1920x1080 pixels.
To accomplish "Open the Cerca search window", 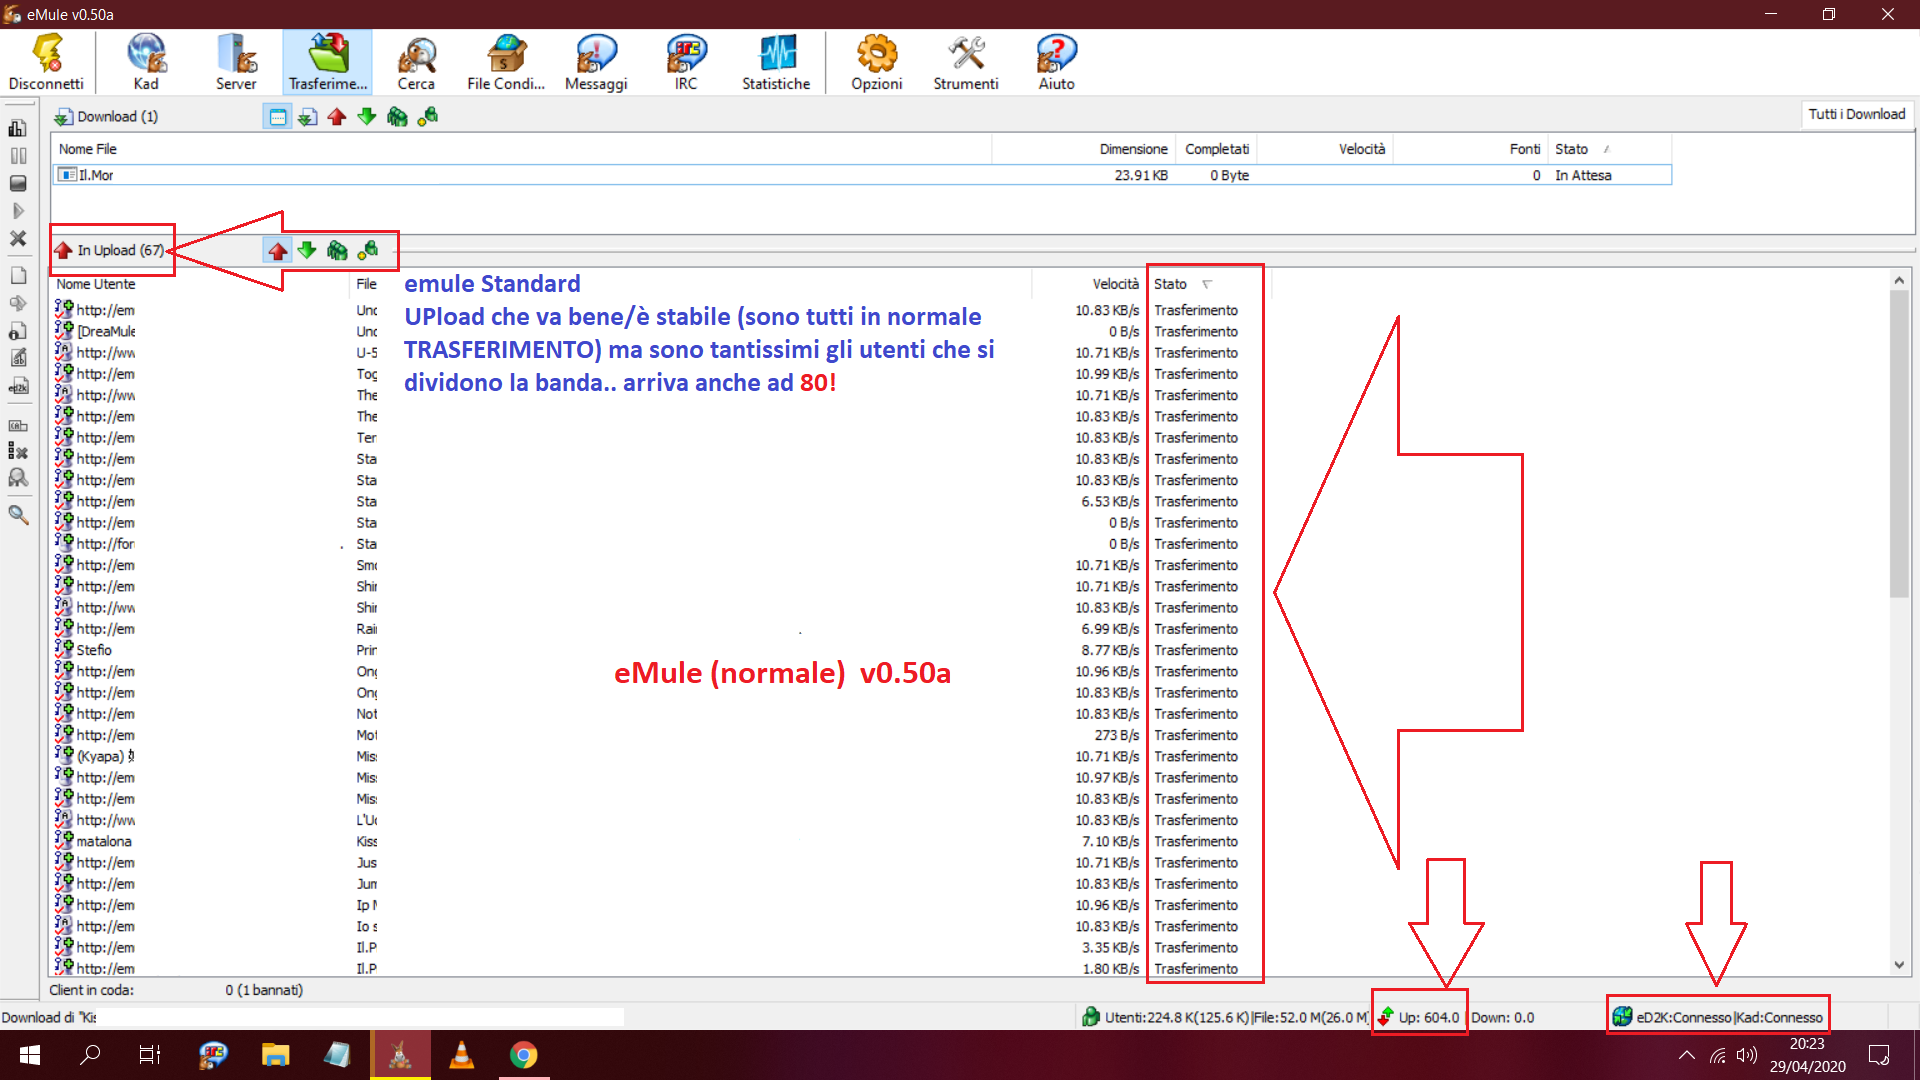I will click(416, 62).
